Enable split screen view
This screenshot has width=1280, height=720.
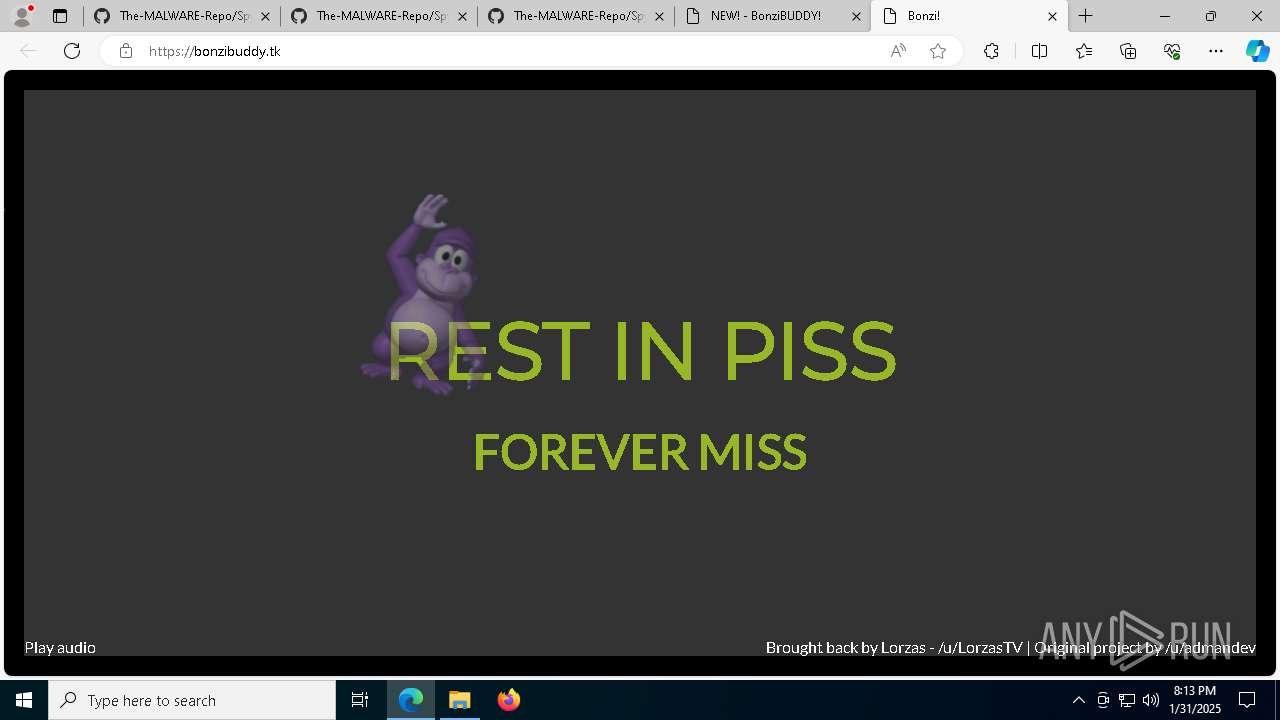coord(1039,51)
